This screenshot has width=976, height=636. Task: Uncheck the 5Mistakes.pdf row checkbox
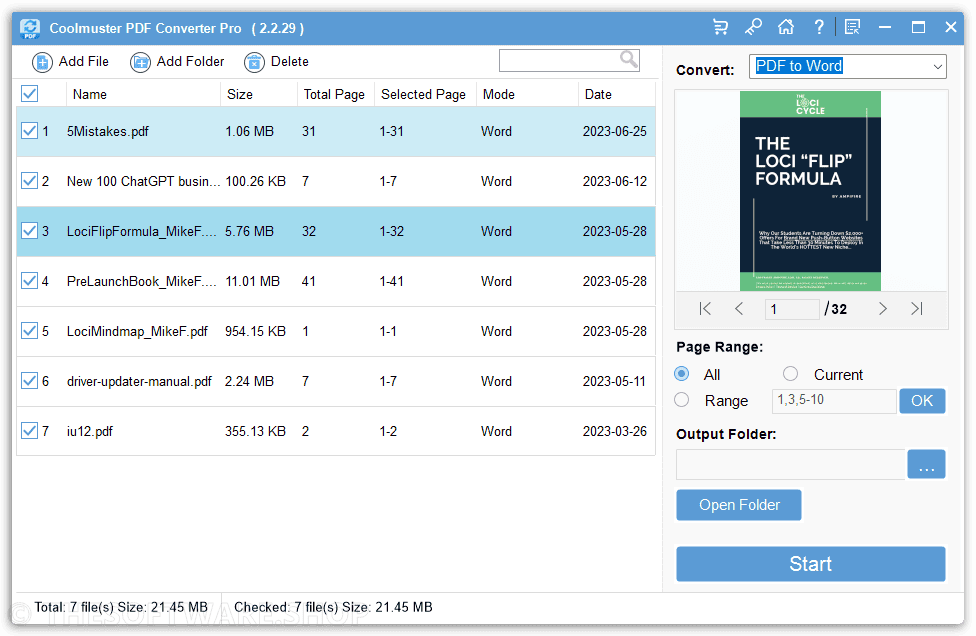tap(29, 131)
